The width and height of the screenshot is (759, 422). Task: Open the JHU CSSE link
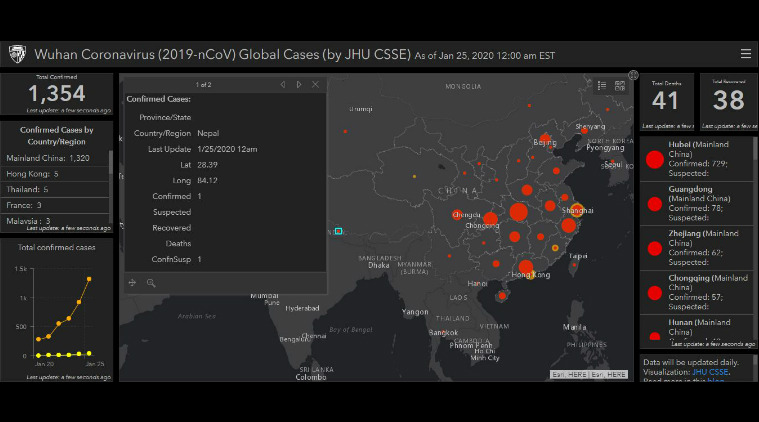tap(711, 371)
